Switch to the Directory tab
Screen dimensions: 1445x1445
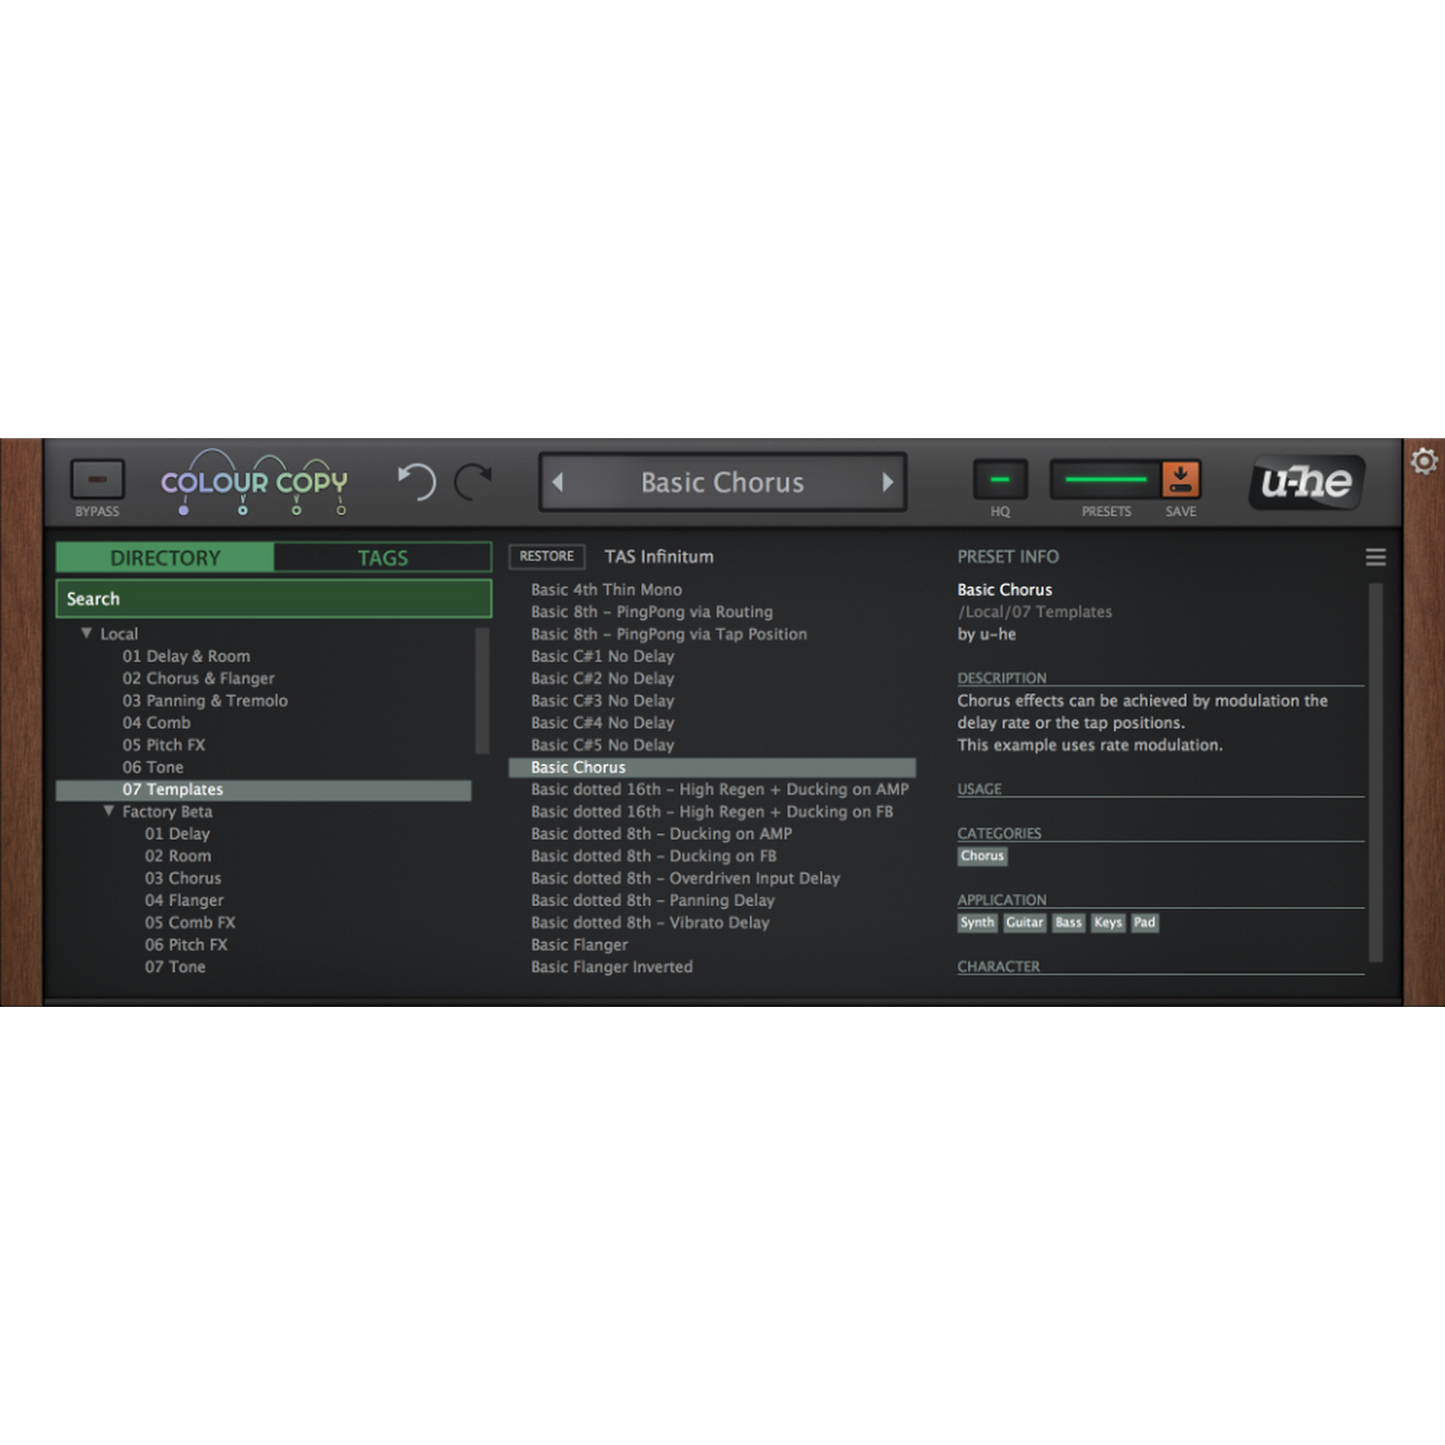(165, 558)
